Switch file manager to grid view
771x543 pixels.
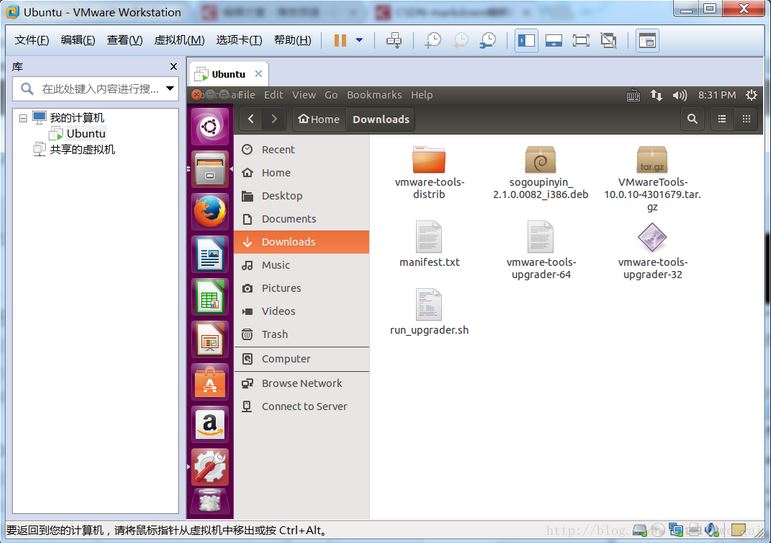pyautogui.click(x=746, y=119)
